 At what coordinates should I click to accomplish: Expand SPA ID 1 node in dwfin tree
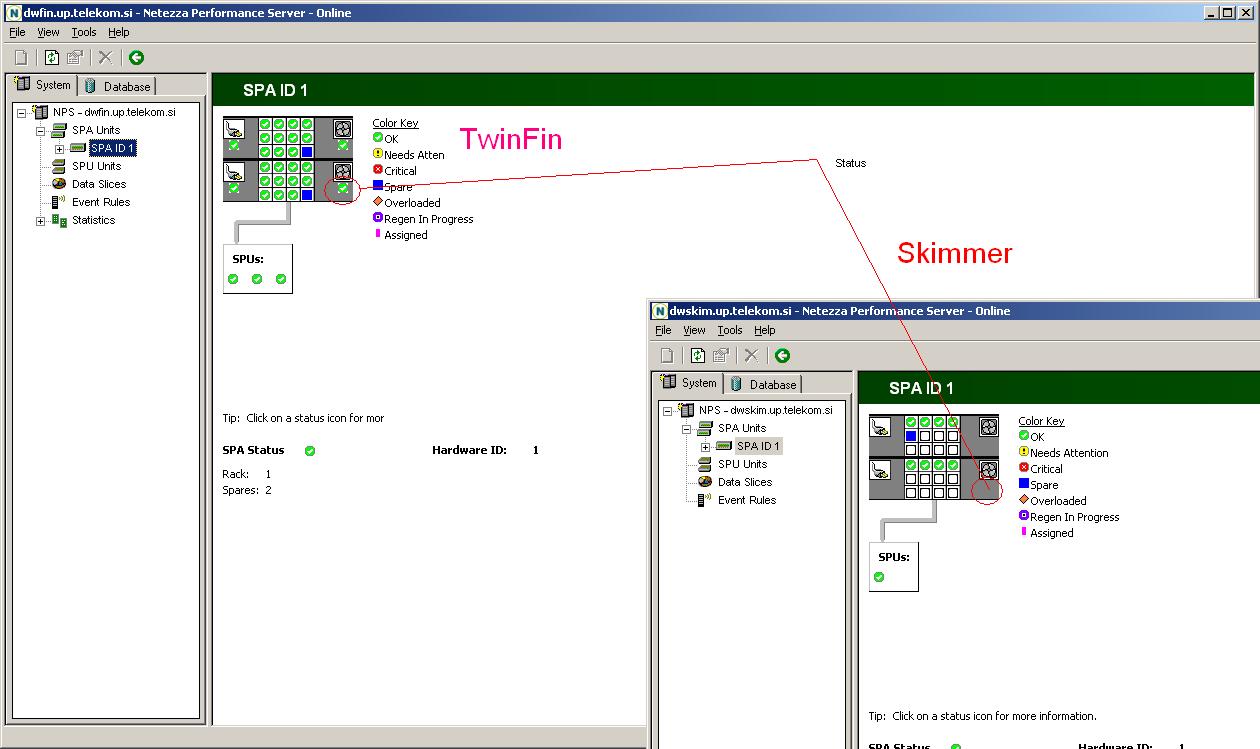pyautogui.click(x=59, y=149)
